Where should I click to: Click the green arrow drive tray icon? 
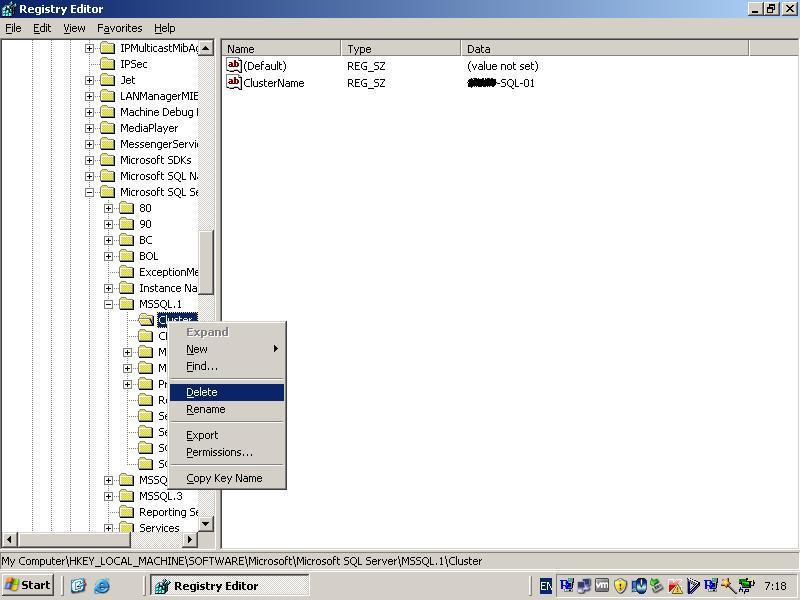[x=657, y=585]
